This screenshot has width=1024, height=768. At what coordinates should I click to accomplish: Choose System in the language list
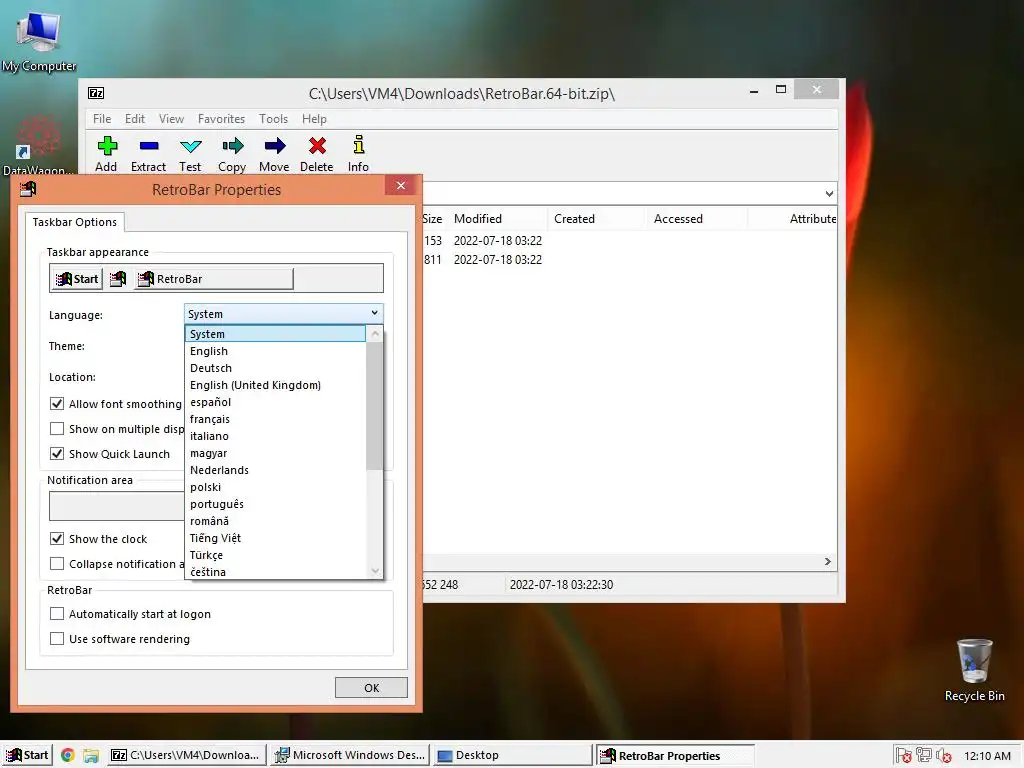(276, 334)
